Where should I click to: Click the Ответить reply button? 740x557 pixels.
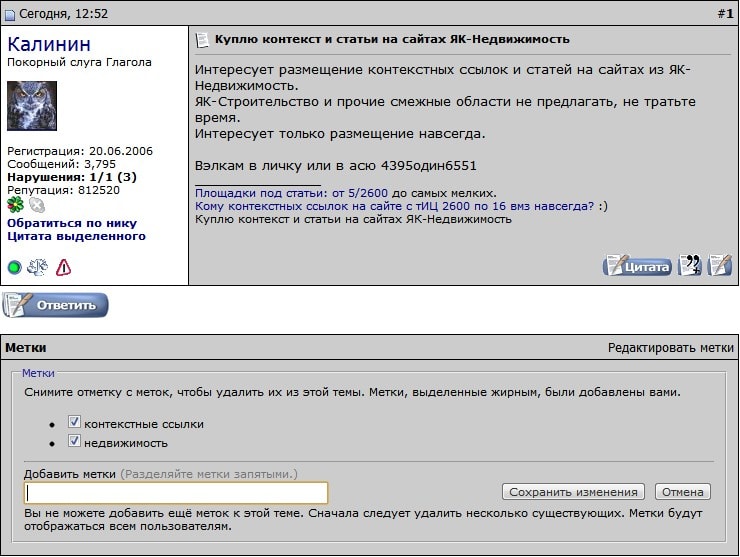pyautogui.click(x=55, y=305)
